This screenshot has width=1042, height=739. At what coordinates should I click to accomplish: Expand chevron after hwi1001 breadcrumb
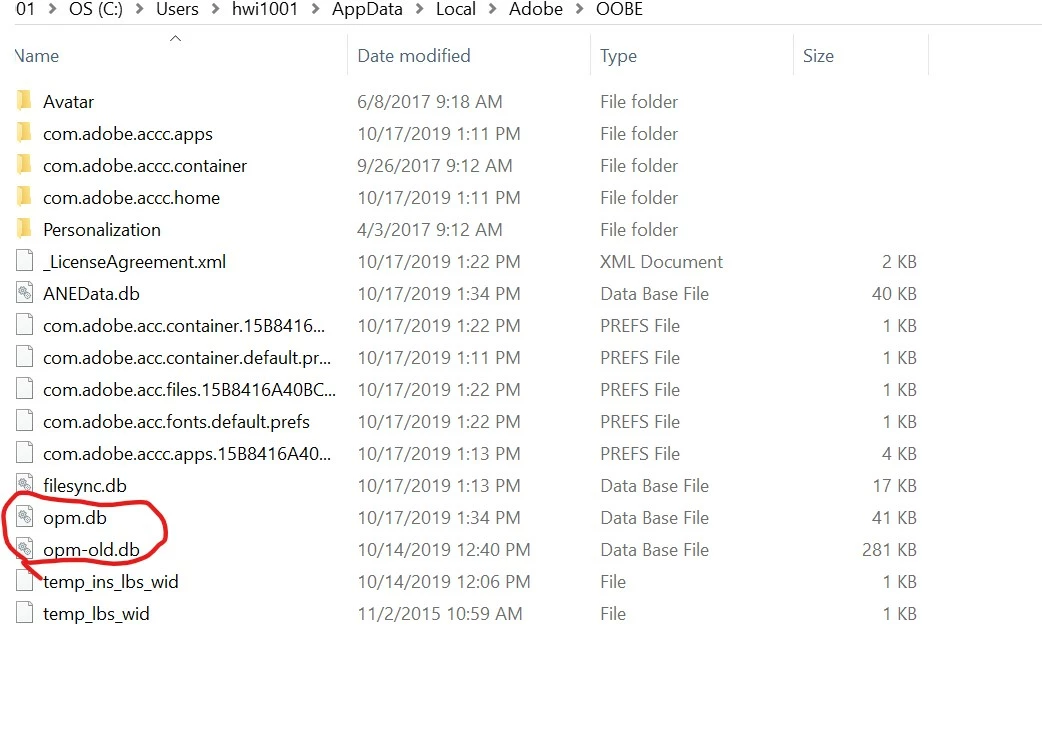click(x=315, y=9)
